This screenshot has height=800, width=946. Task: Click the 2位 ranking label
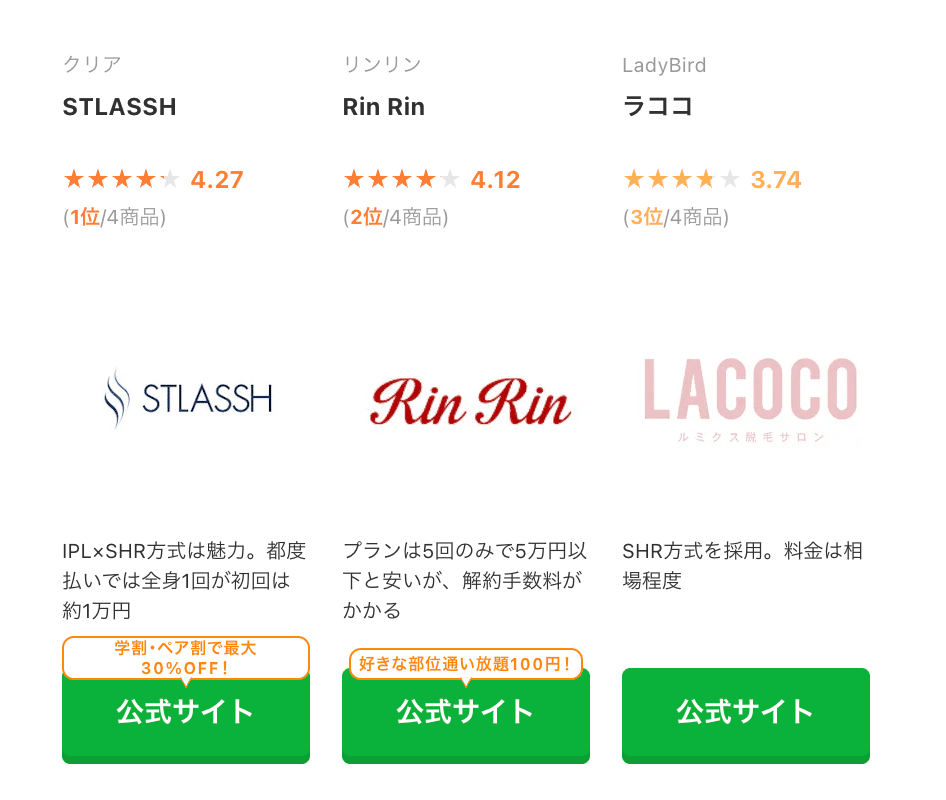(x=365, y=217)
